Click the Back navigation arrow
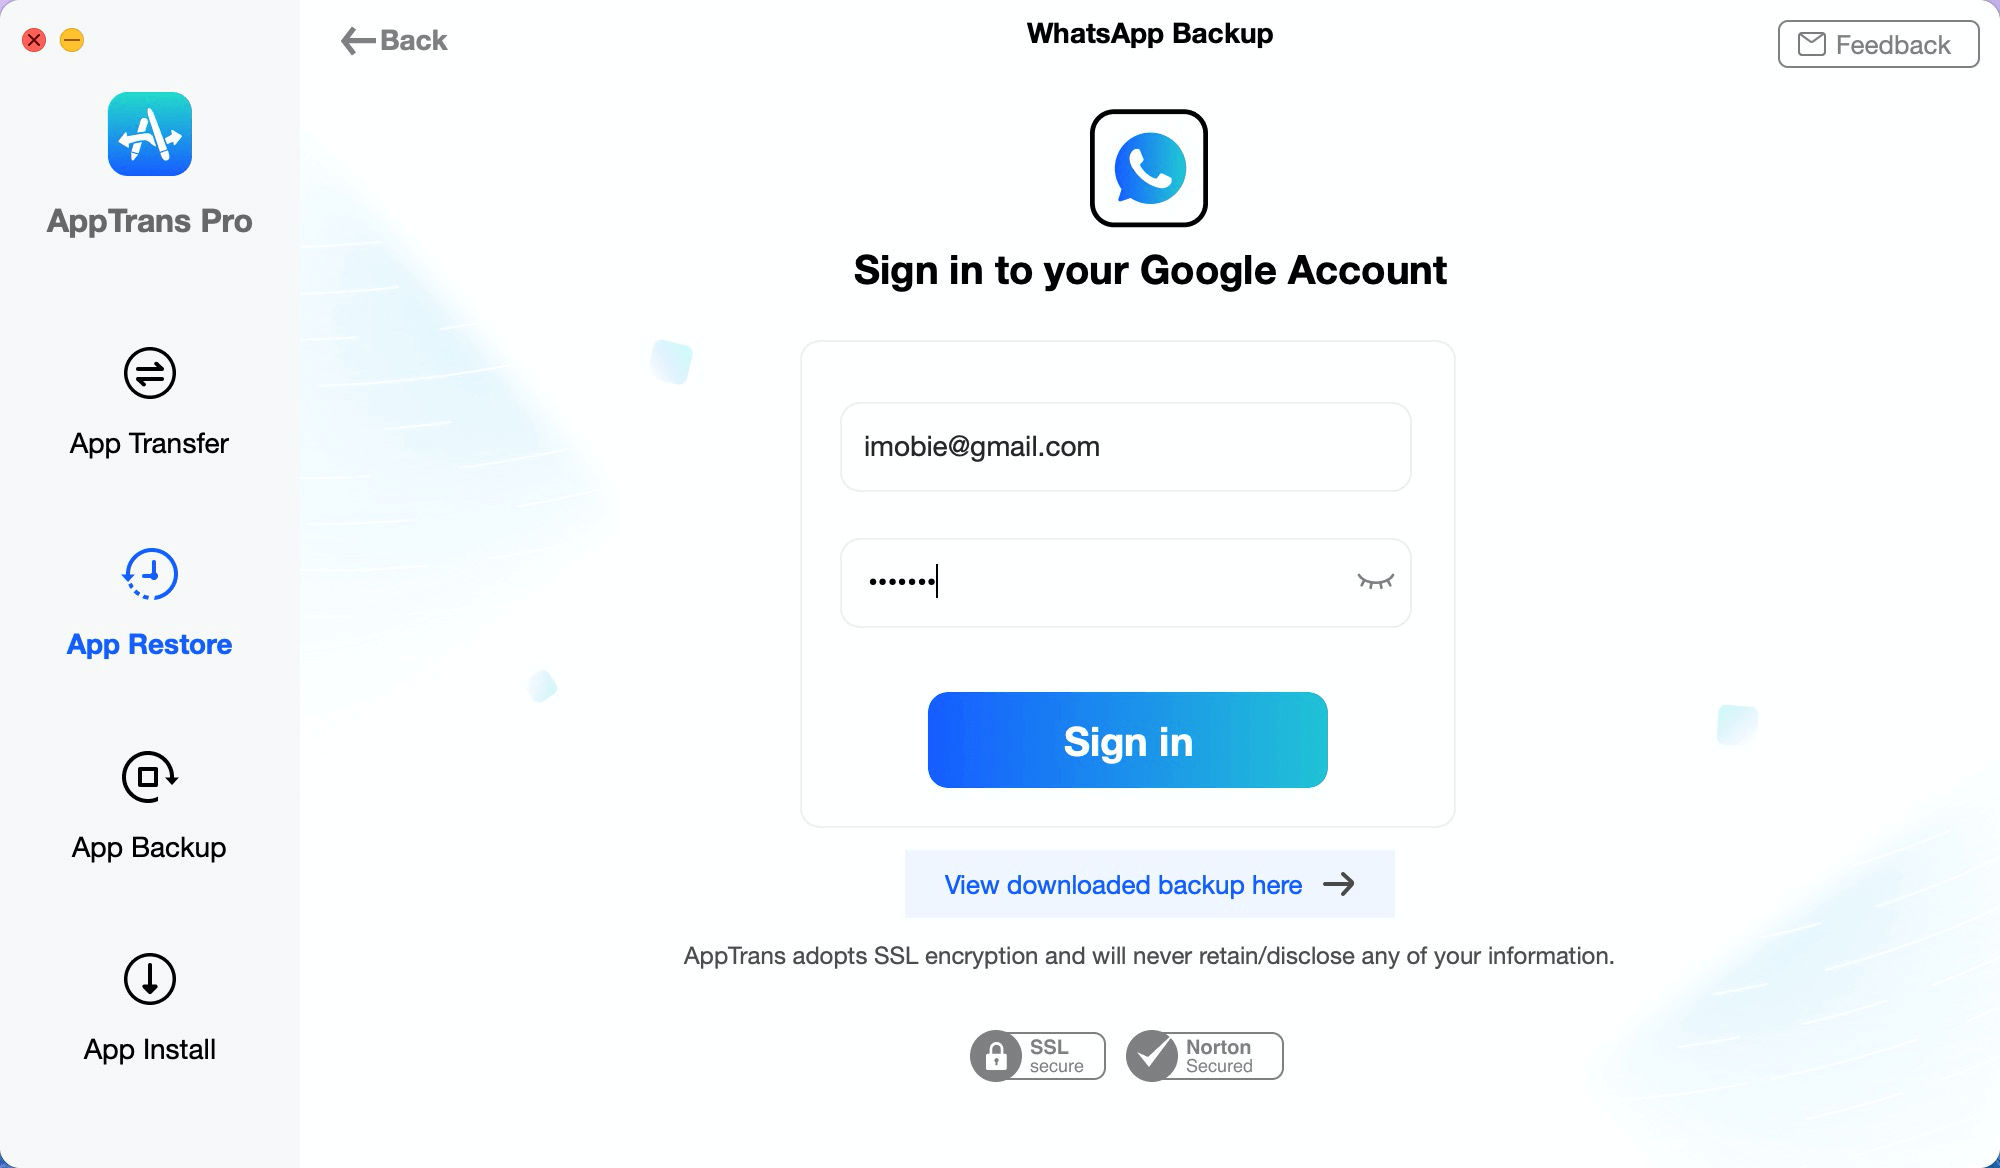2000x1168 pixels. click(356, 39)
